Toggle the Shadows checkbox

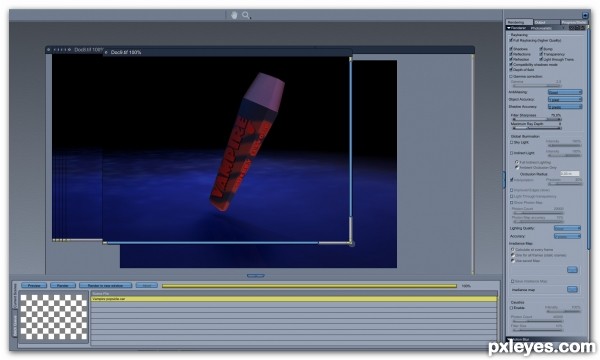coord(511,49)
